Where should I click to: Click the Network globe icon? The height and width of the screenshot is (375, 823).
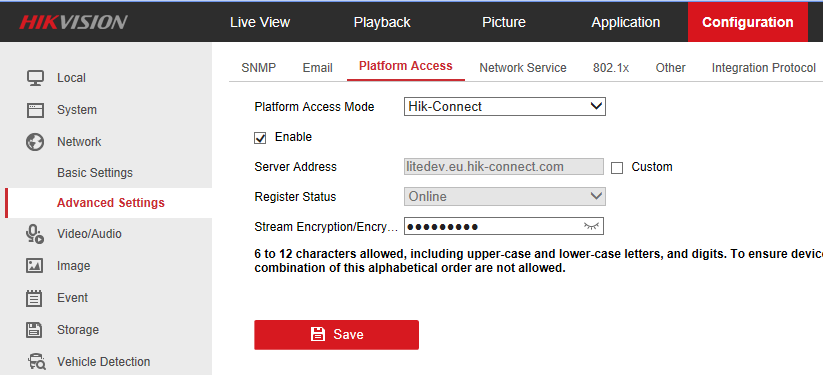point(35,142)
